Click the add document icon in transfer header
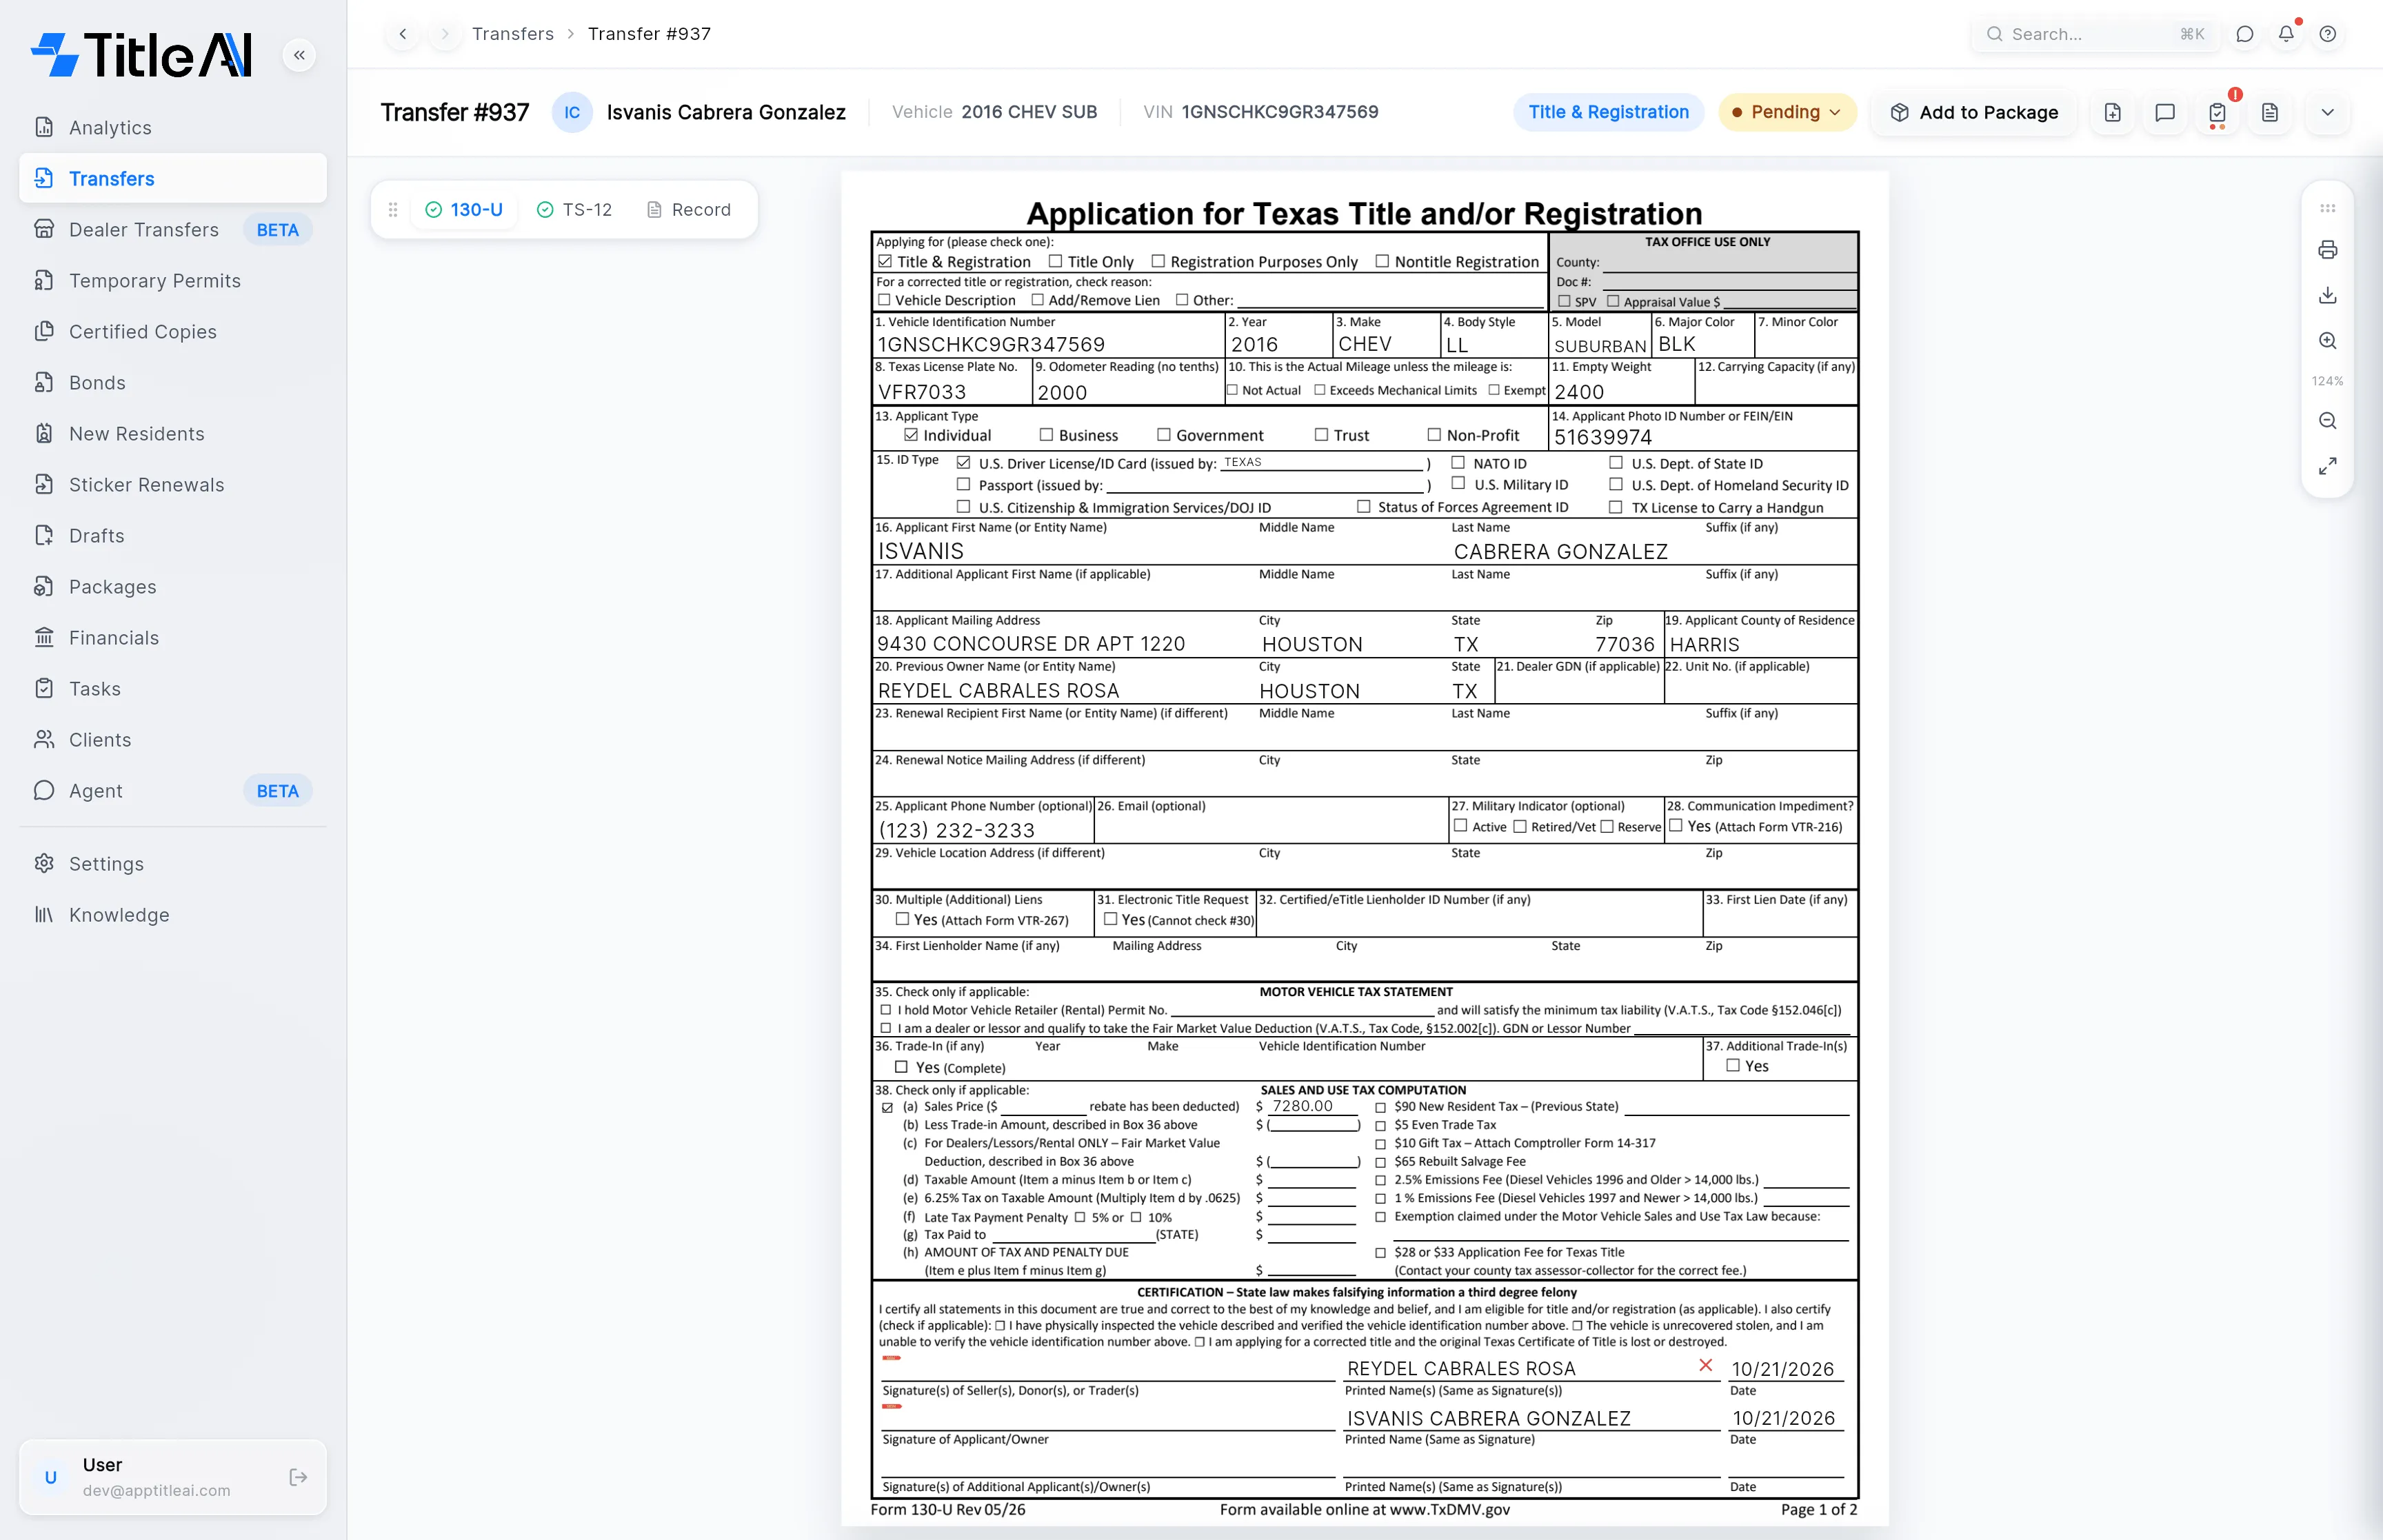2383x1540 pixels. pyautogui.click(x=2113, y=112)
